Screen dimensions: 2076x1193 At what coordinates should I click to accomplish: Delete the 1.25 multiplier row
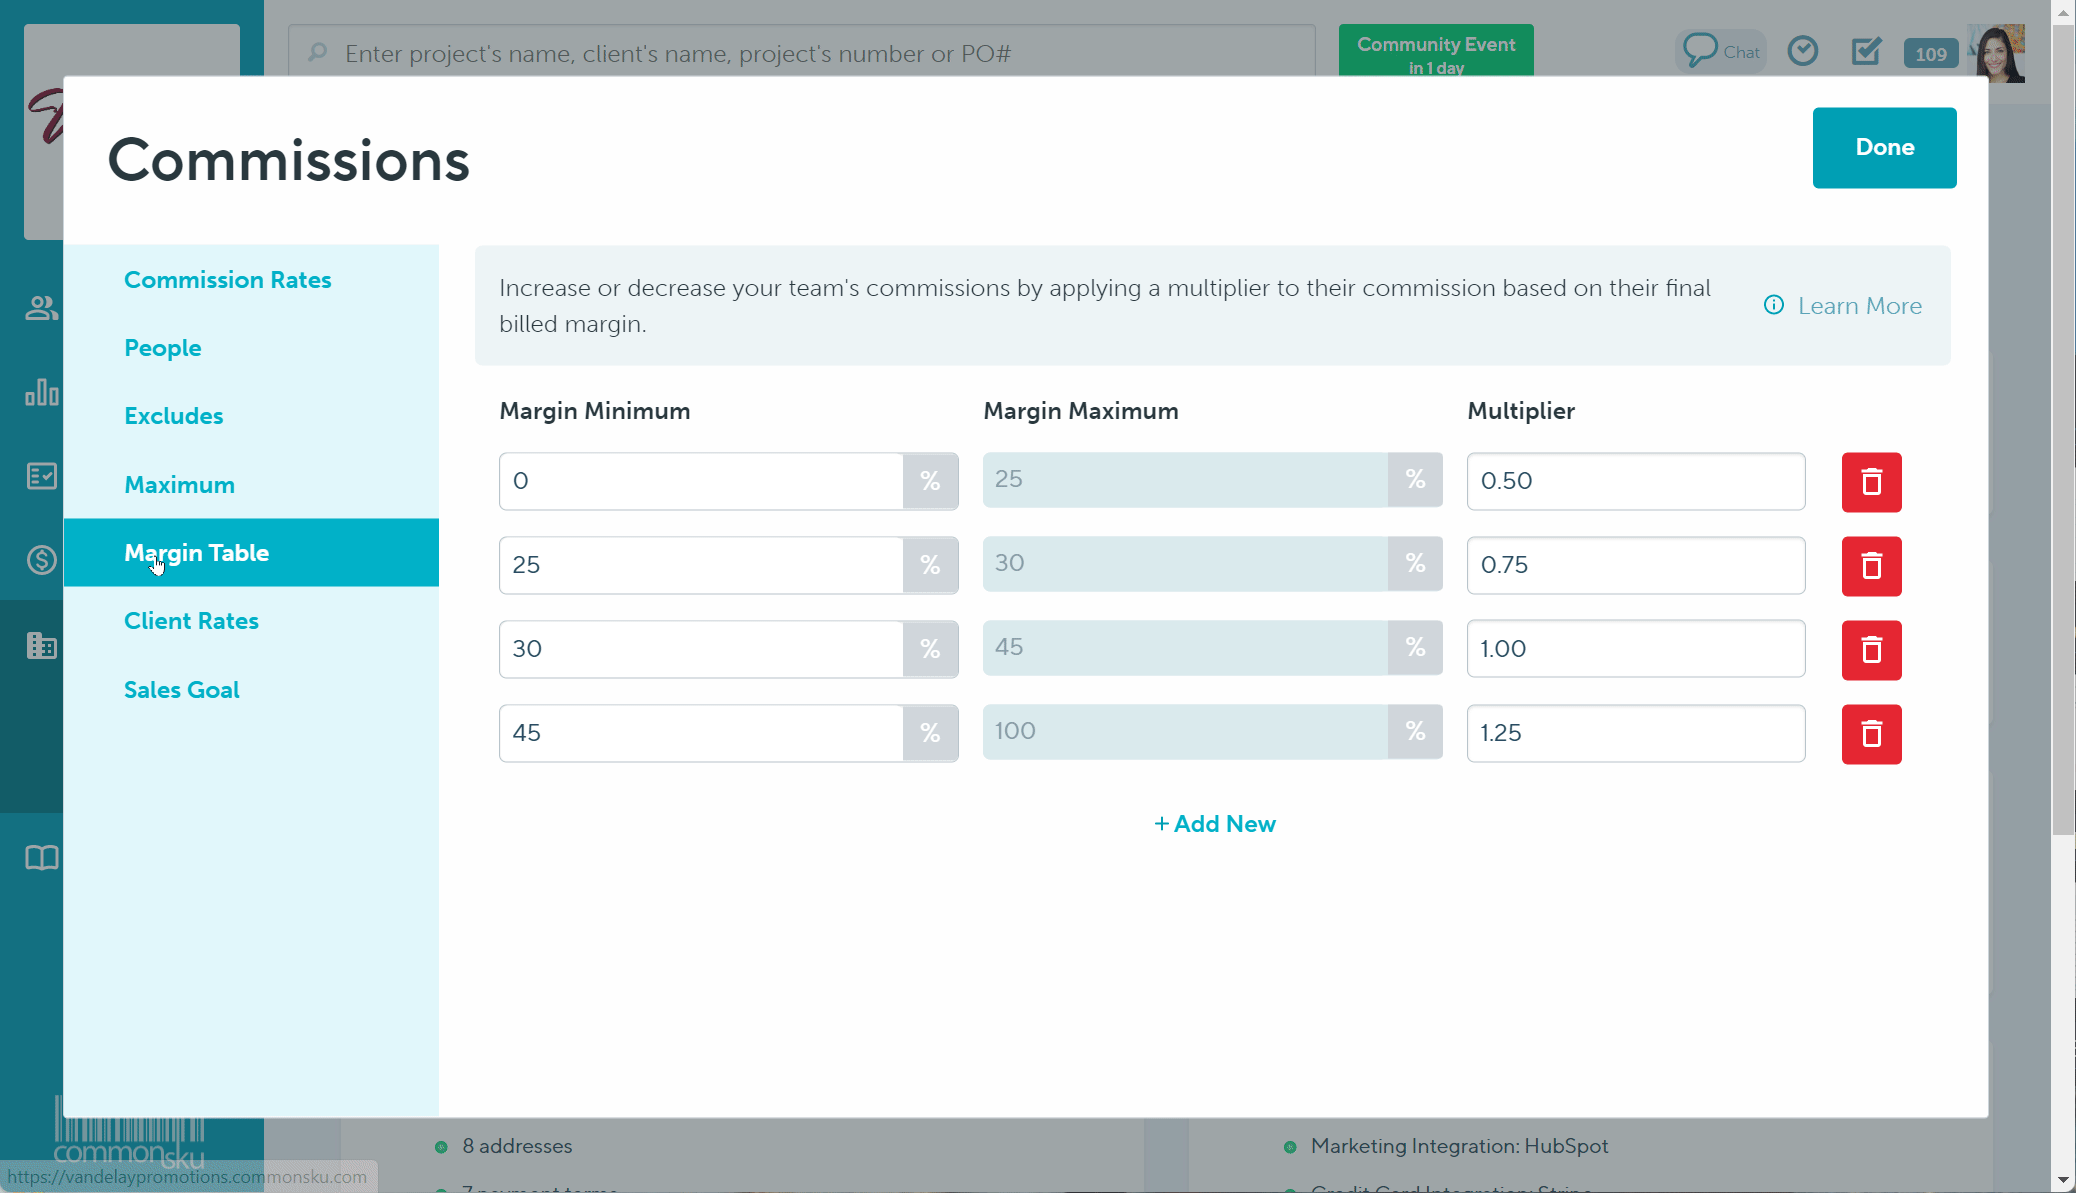[x=1870, y=734]
